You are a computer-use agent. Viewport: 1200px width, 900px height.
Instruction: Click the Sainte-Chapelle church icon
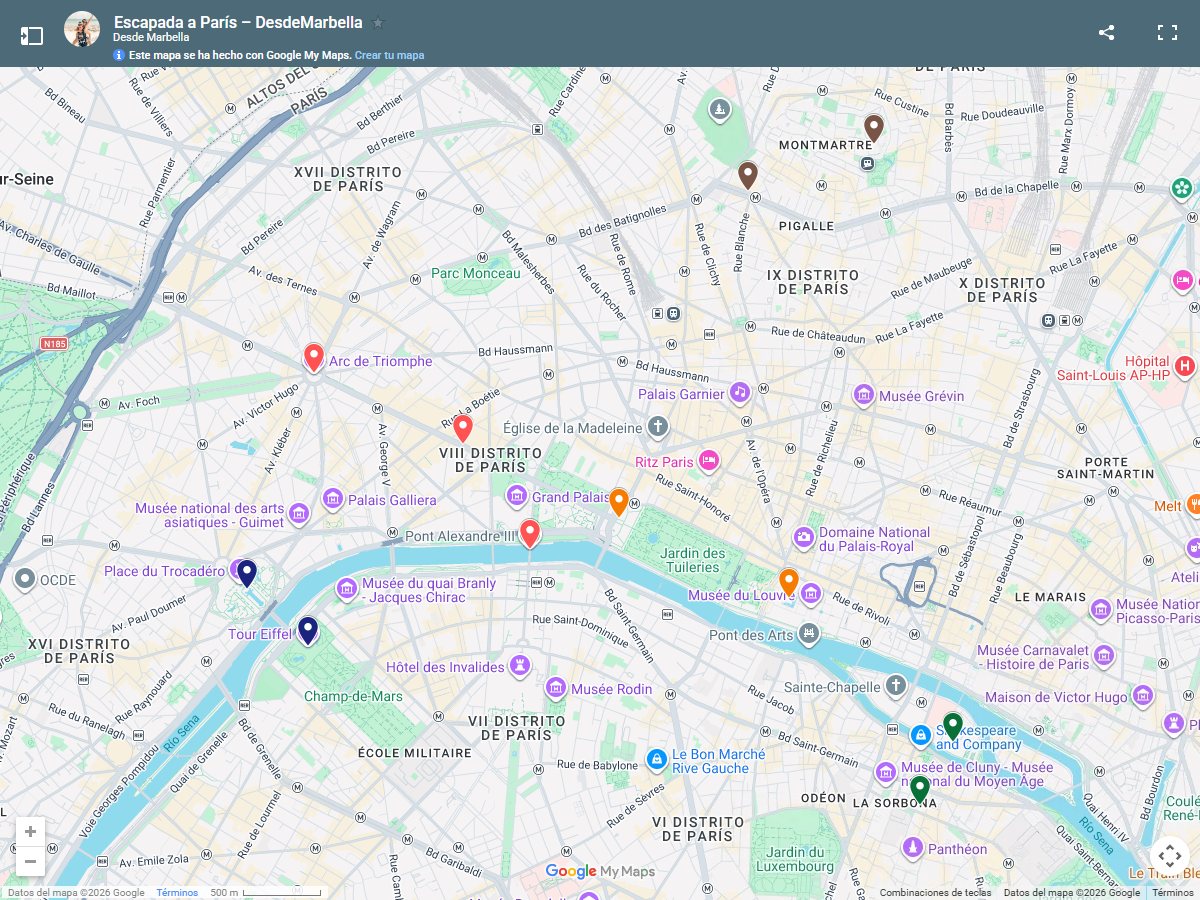coord(895,686)
